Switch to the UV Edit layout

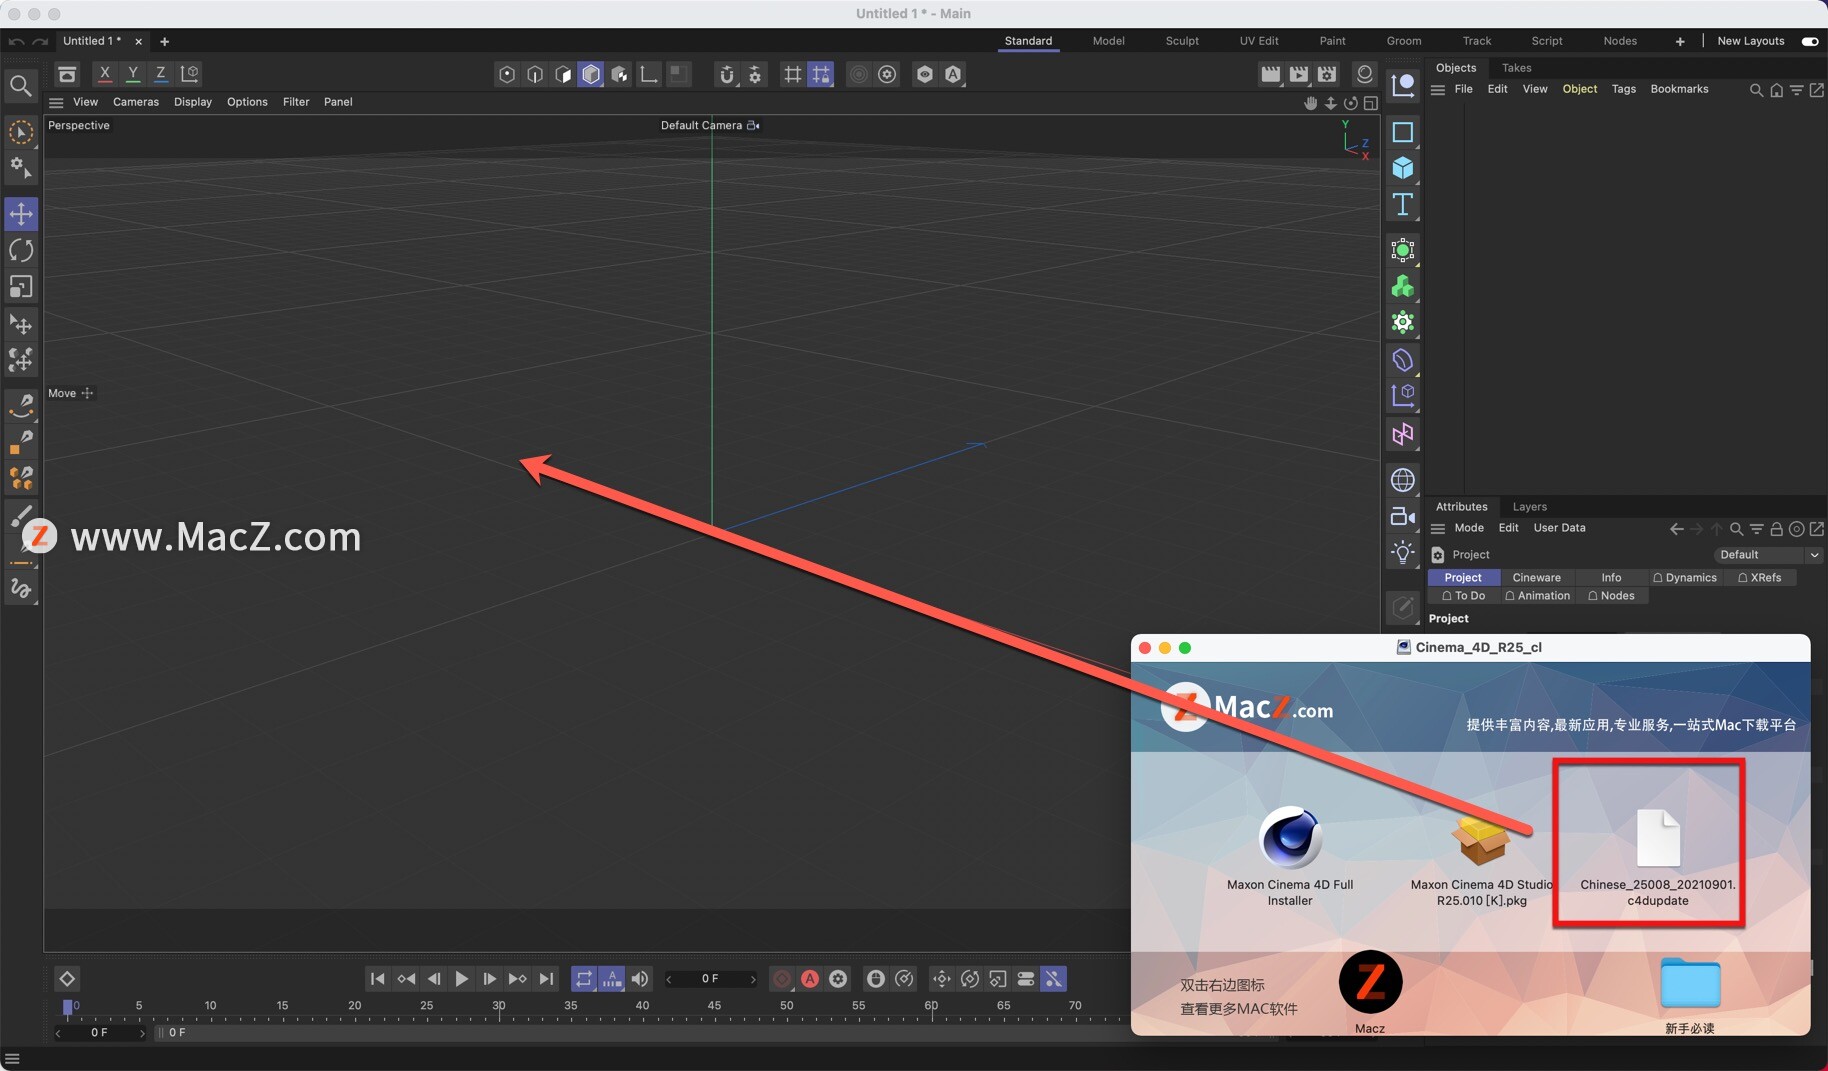(x=1259, y=41)
